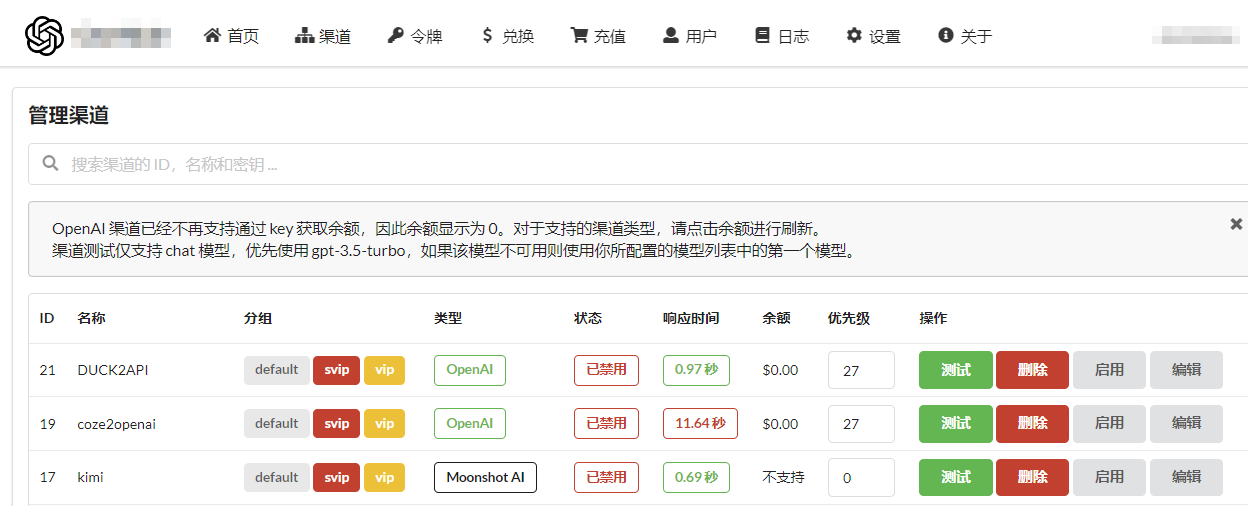Click the home icon in navbar
Image resolution: width=1248 pixels, height=506 pixels.
tap(212, 36)
